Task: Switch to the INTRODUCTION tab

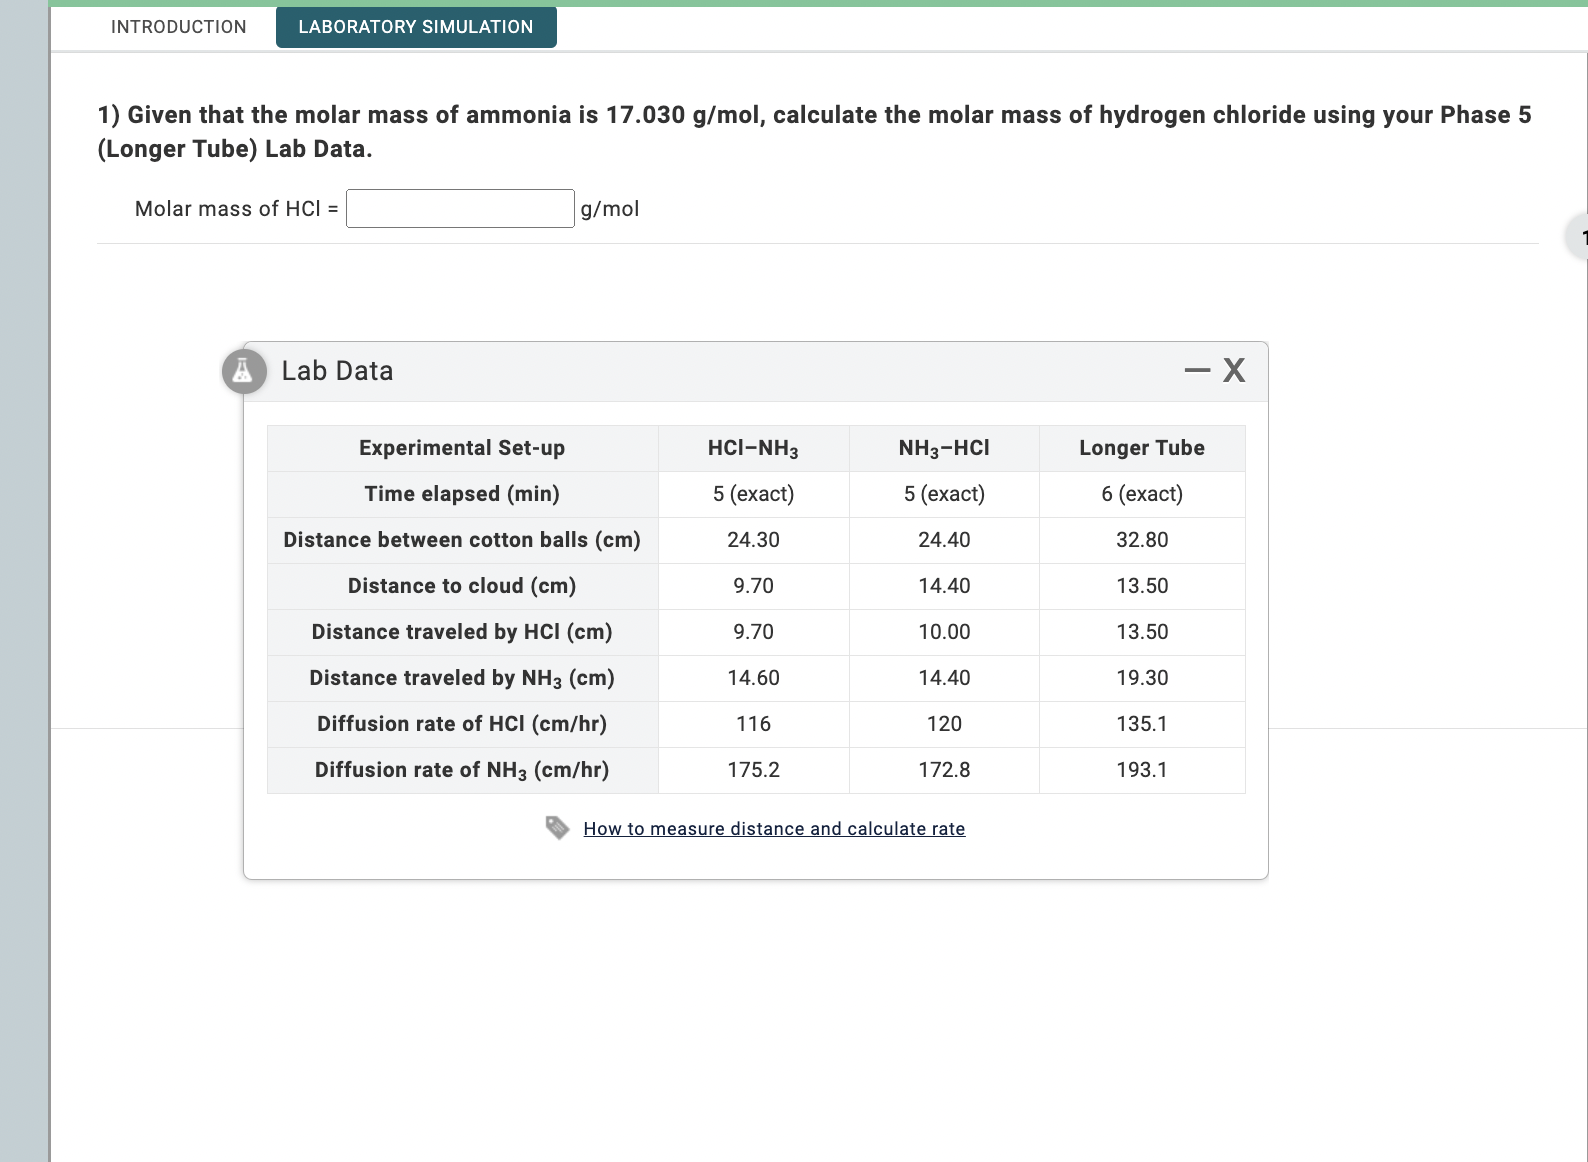Action: tap(179, 27)
